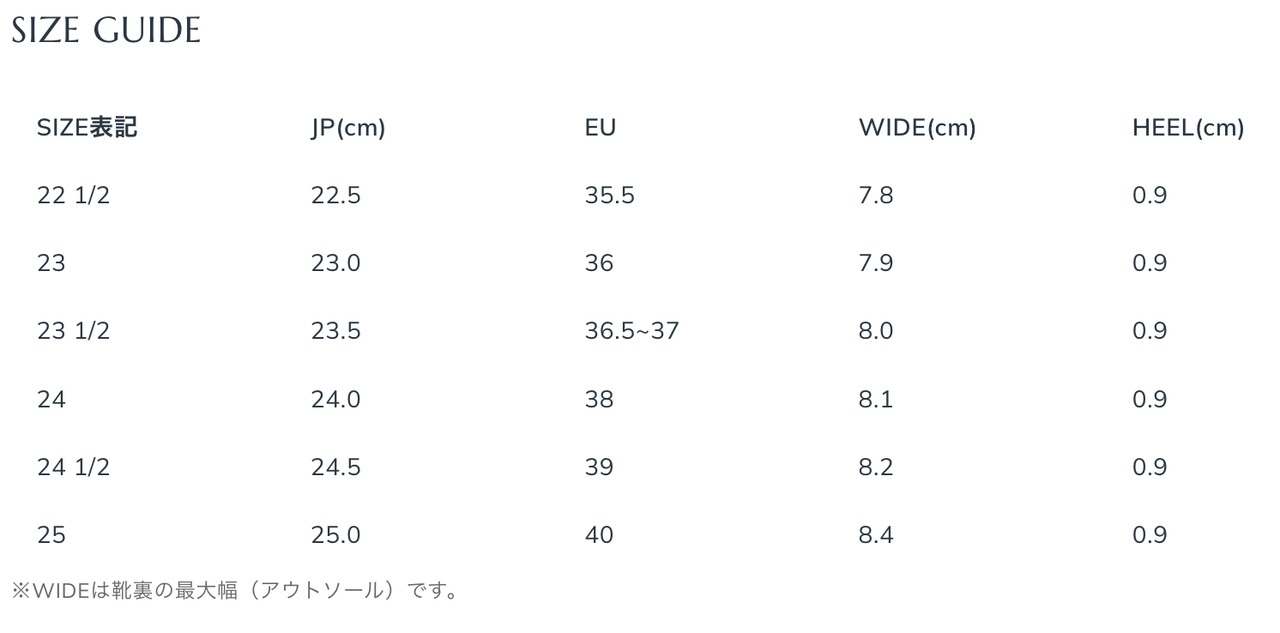Viewport: 1280px width, 633px height.
Task: Click the JP(cm) column header
Action: (348, 128)
